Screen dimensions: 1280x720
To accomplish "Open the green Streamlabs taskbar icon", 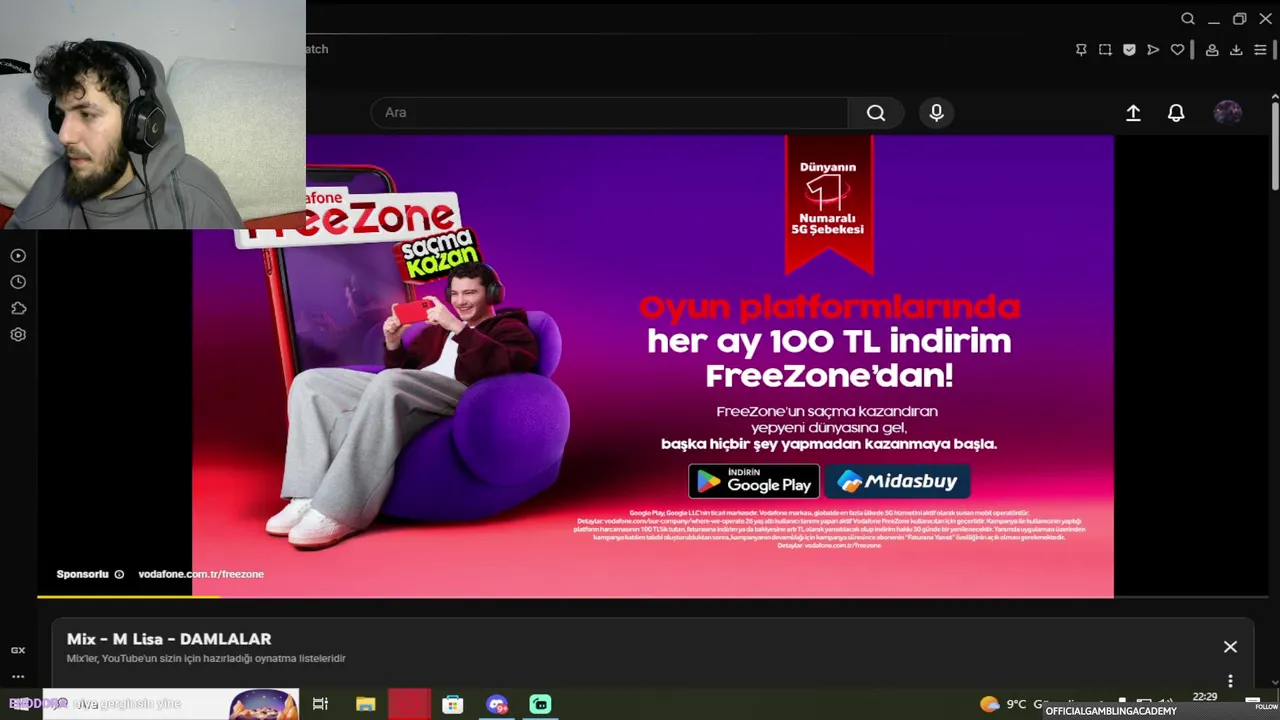I will coord(541,704).
